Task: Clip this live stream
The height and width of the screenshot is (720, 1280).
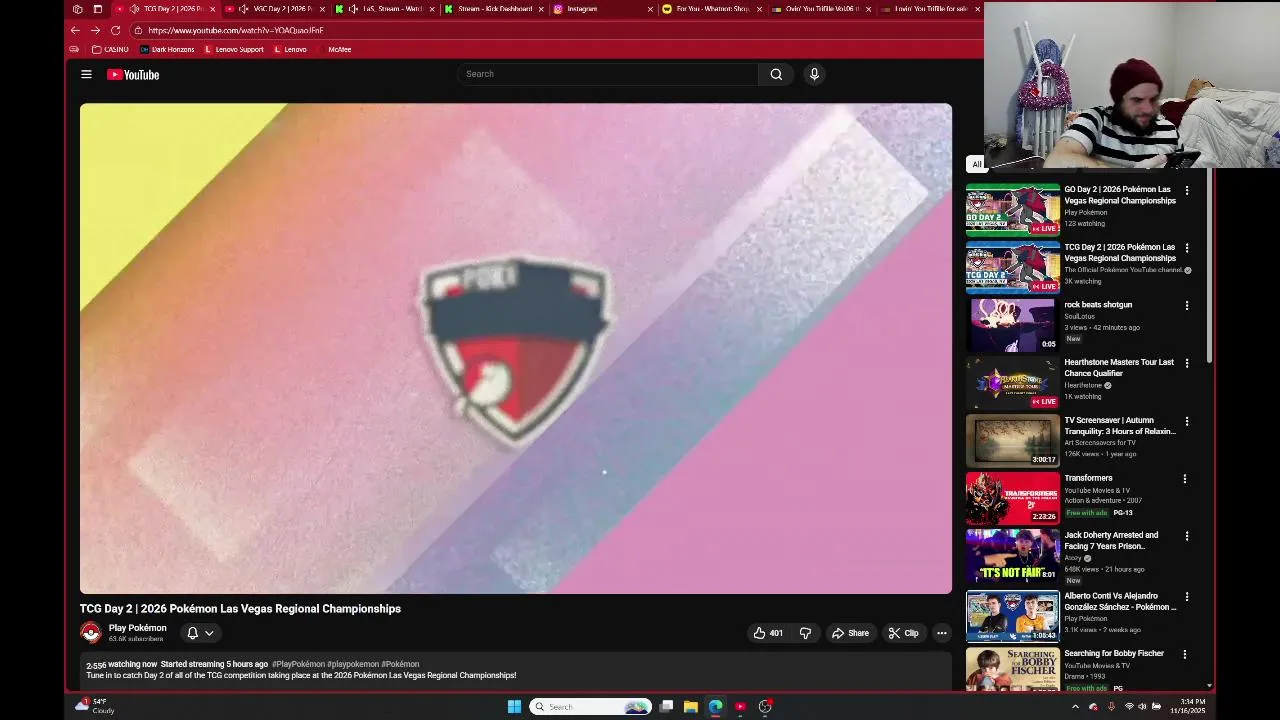Action: 903,633
